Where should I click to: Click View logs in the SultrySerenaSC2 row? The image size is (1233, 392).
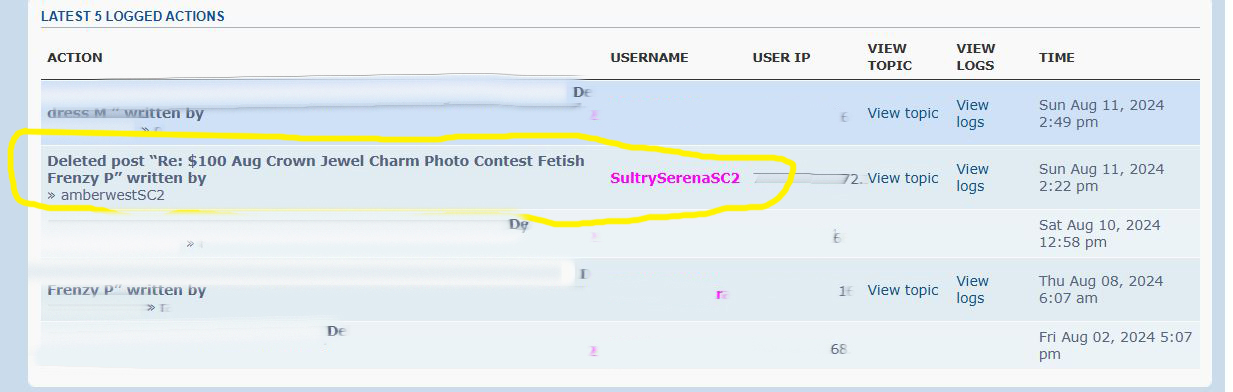[x=972, y=178]
